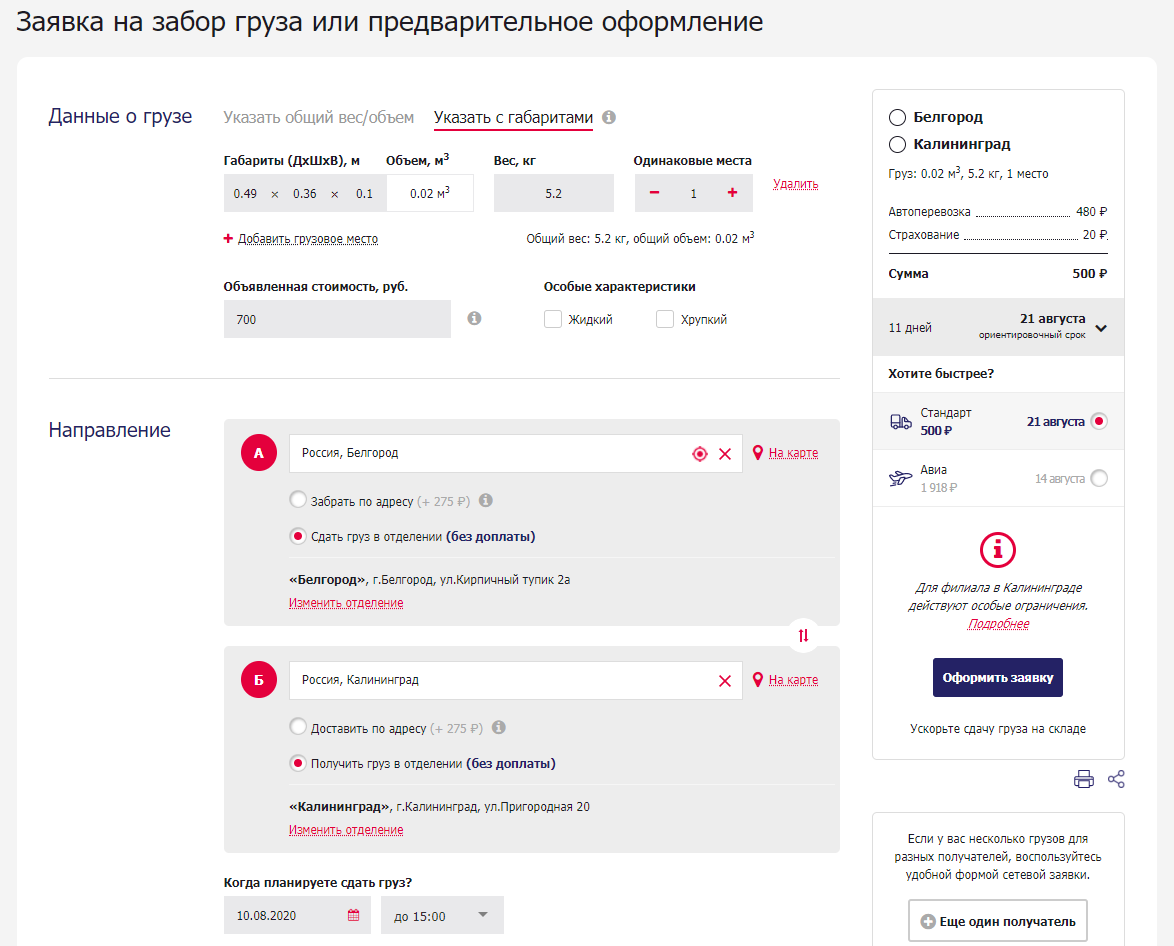Switch to Указать общий вес/объем tab
1174x946 pixels.
[318, 118]
